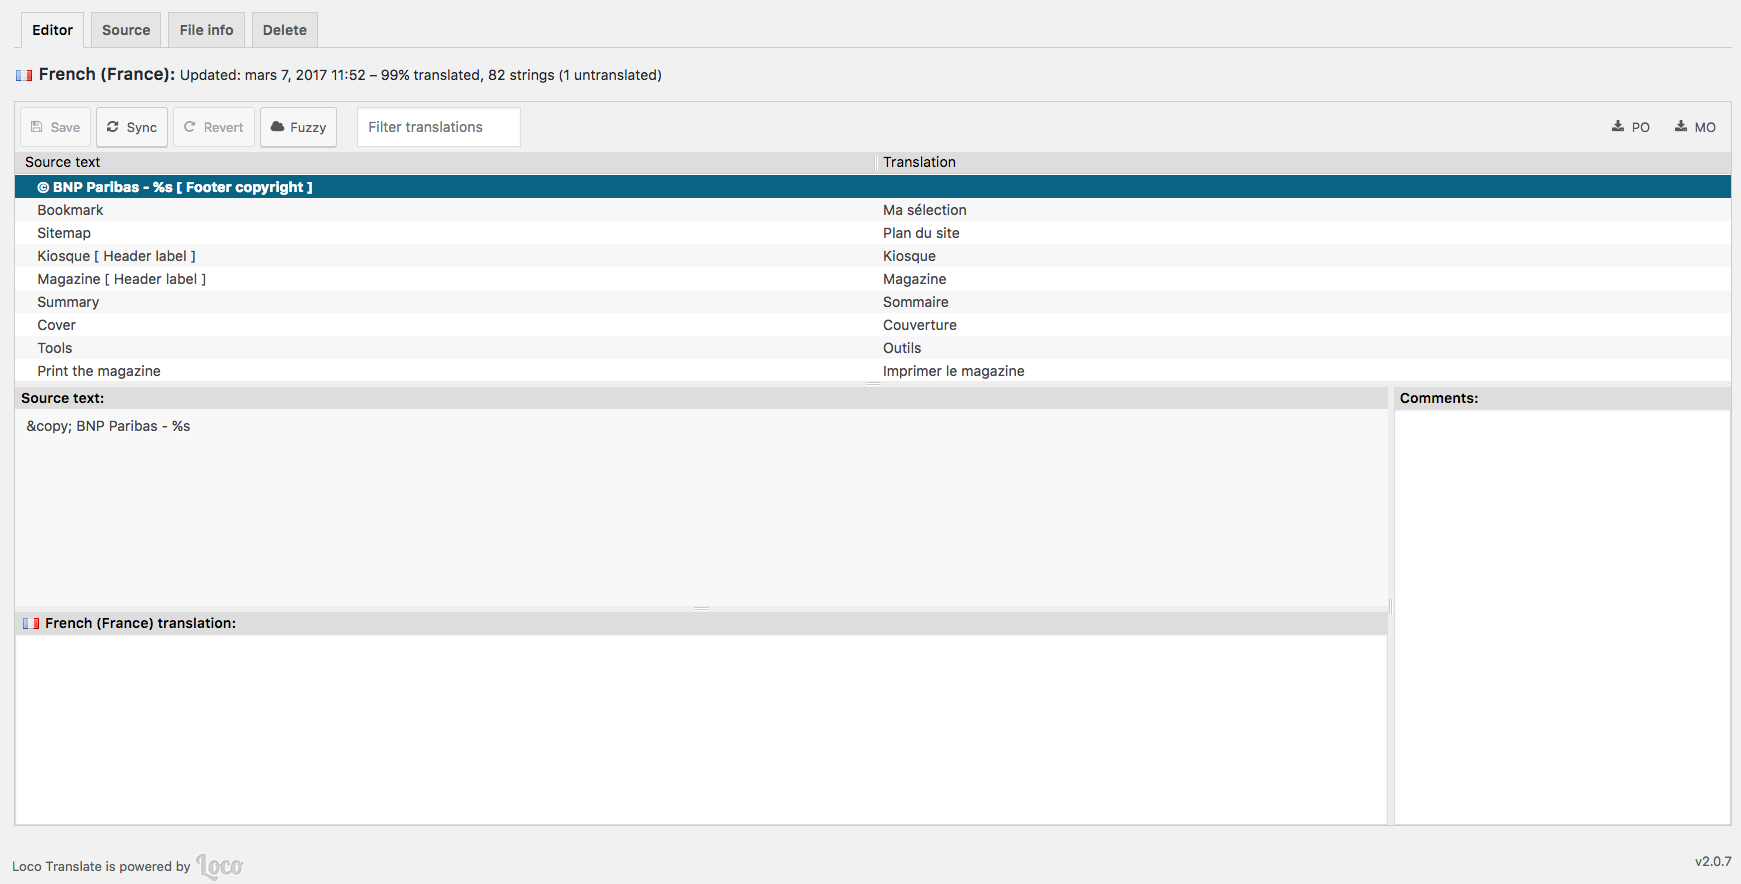The width and height of the screenshot is (1741, 884).
Task: Click the Save button
Action: click(x=55, y=127)
